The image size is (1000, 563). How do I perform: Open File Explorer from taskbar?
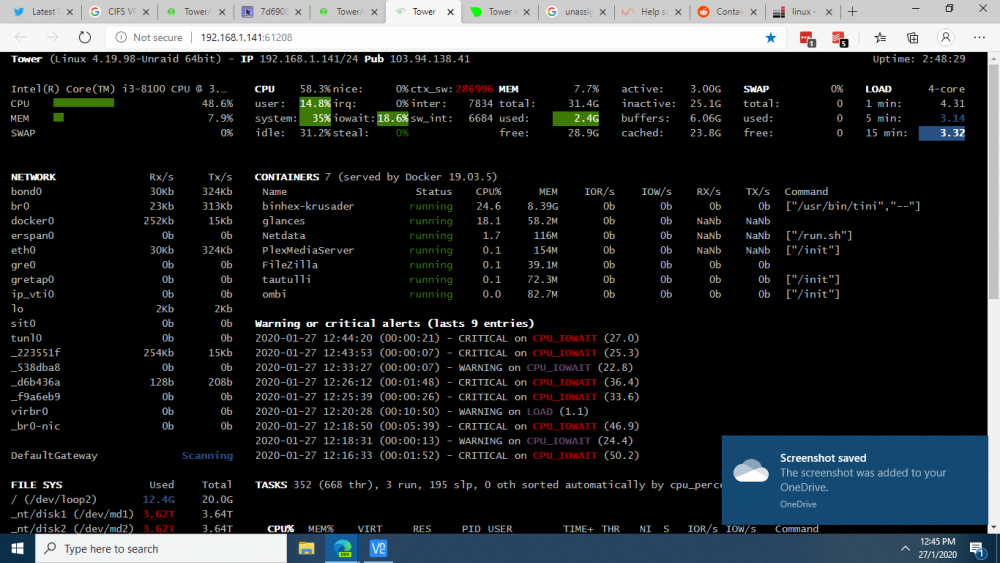(306, 548)
